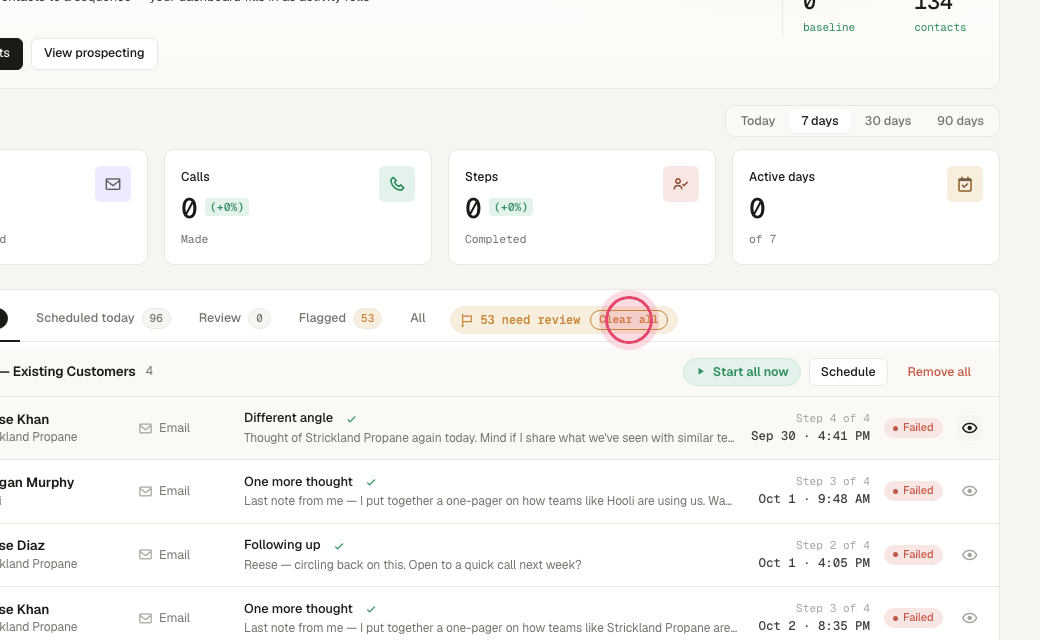Image resolution: width=1040 pixels, height=640 pixels.
Task: Click the Different angle subject line
Action: point(289,418)
